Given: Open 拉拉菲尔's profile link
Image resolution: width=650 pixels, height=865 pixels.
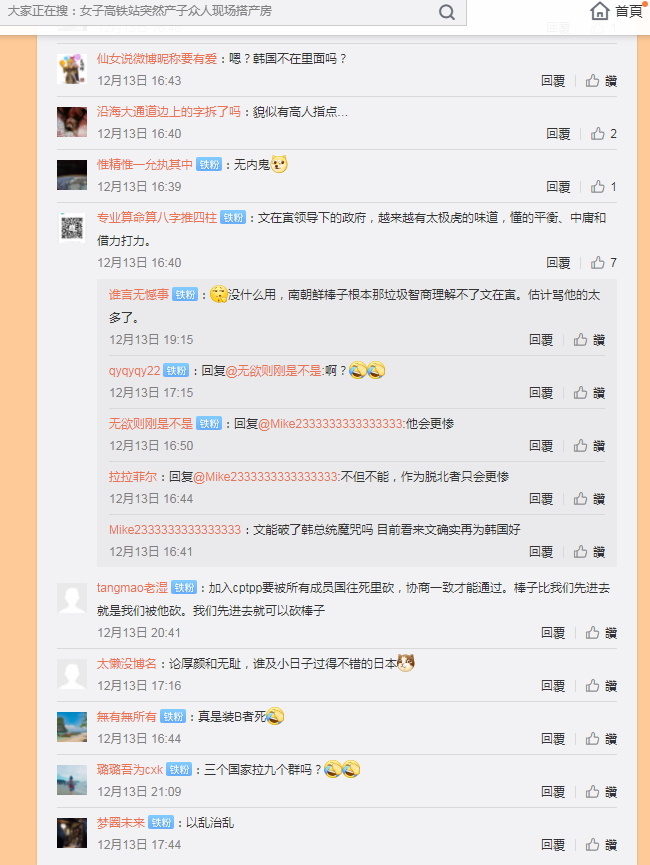Looking at the screenshot, I should 133,477.
